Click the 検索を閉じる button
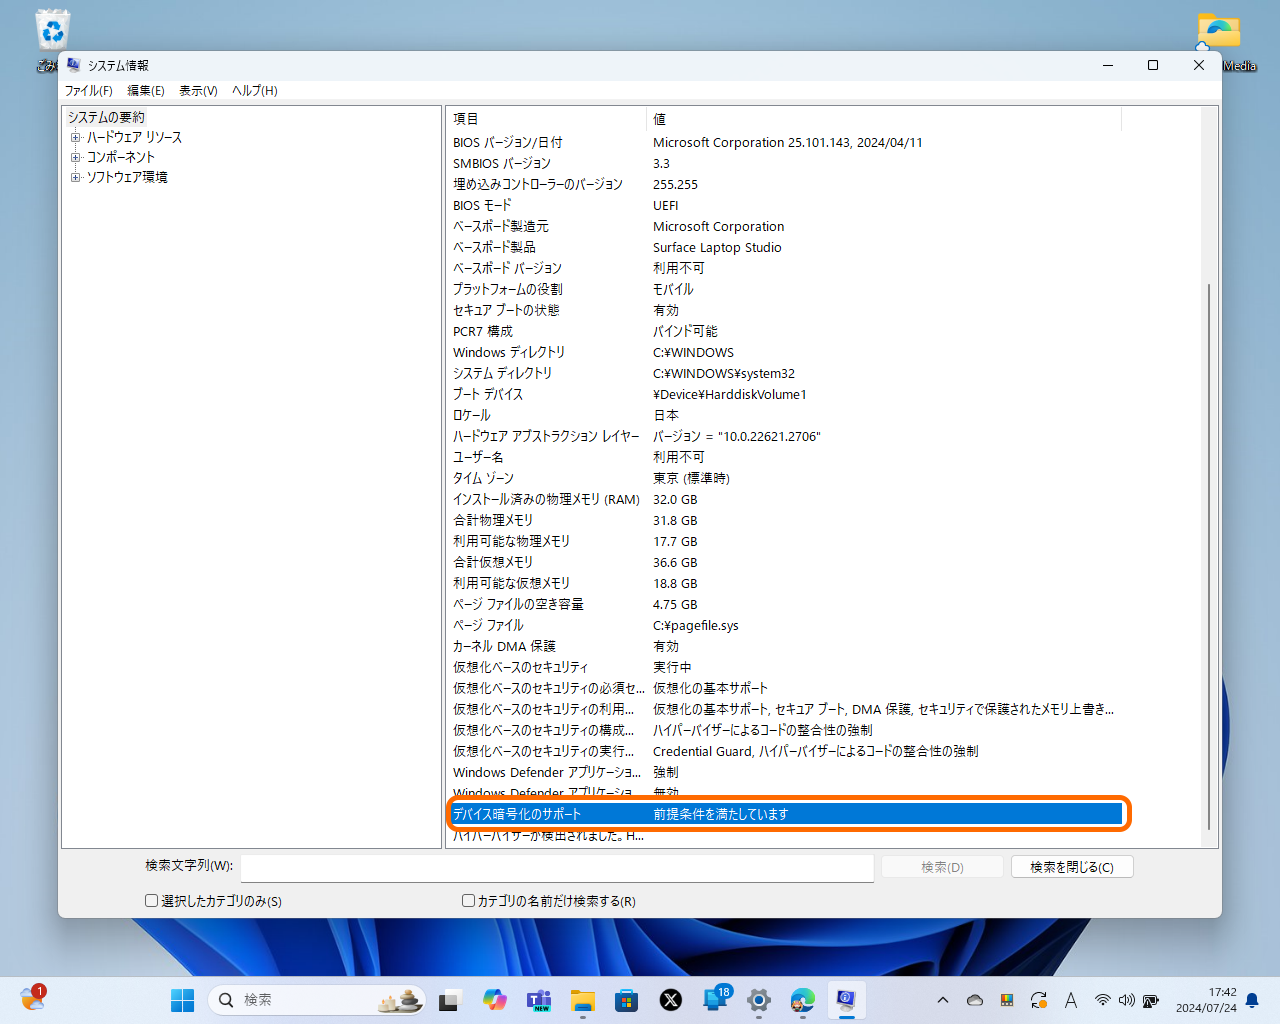Image resolution: width=1280 pixels, height=1024 pixels. click(x=1072, y=866)
